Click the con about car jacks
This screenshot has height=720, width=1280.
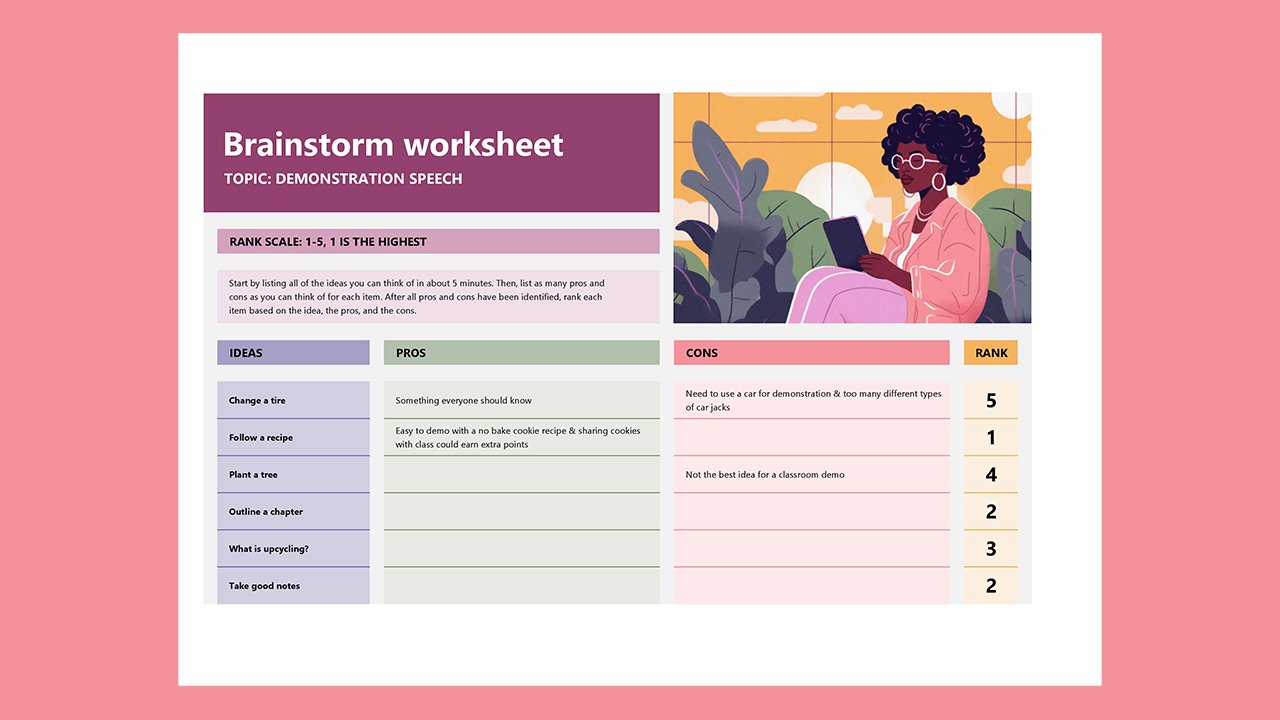(812, 400)
